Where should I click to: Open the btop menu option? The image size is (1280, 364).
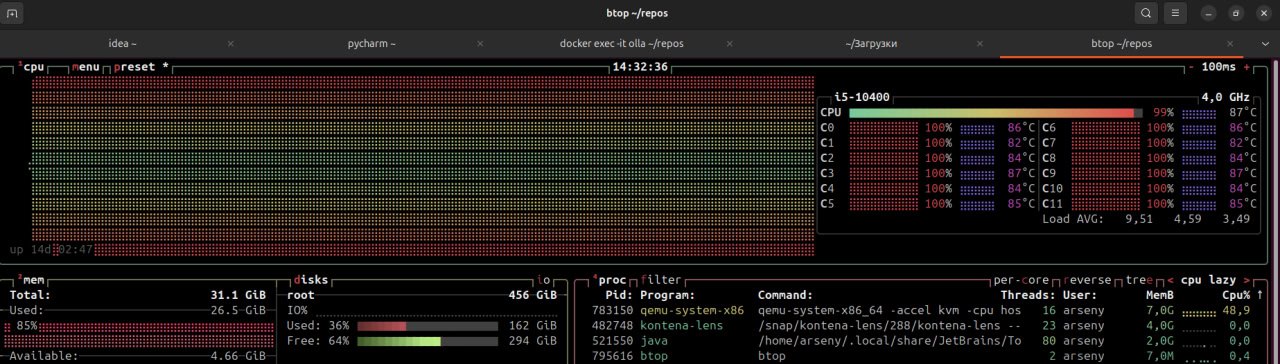(85, 67)
